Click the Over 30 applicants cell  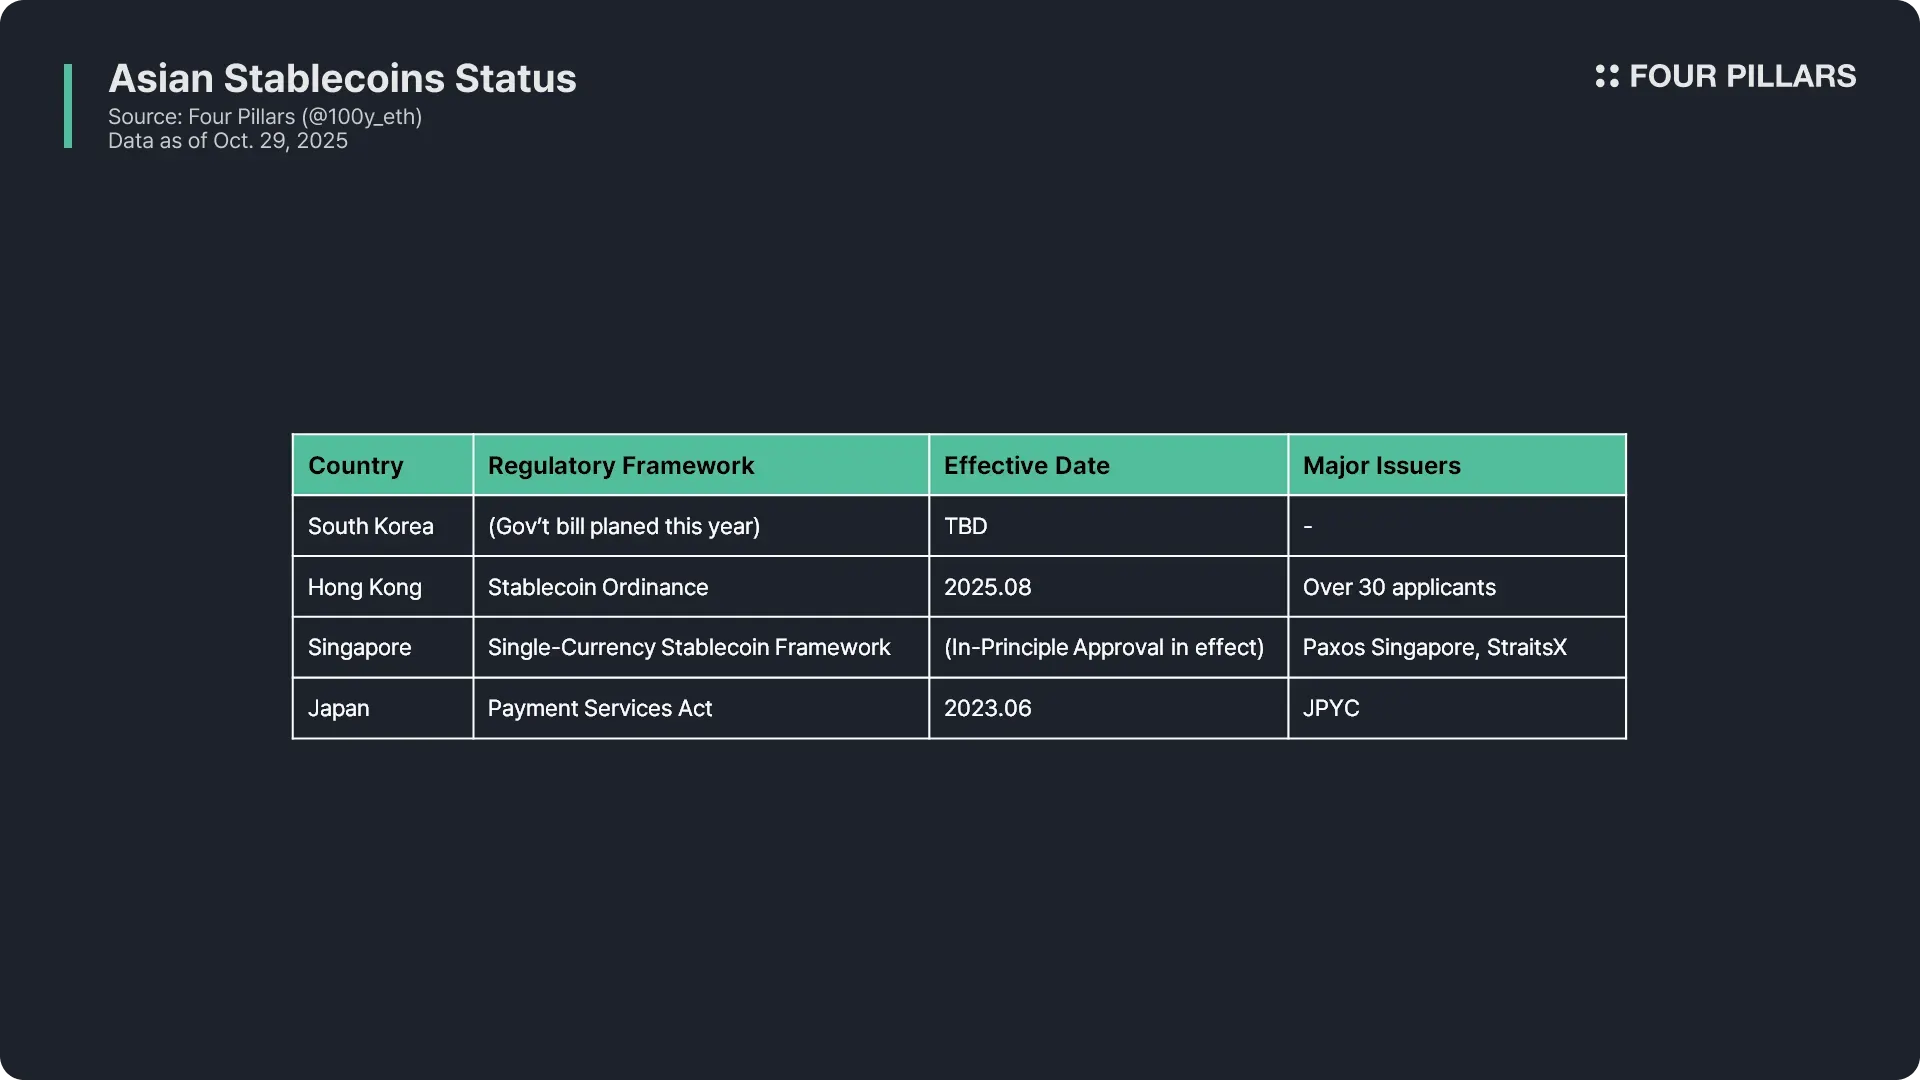coord(1399,588)
